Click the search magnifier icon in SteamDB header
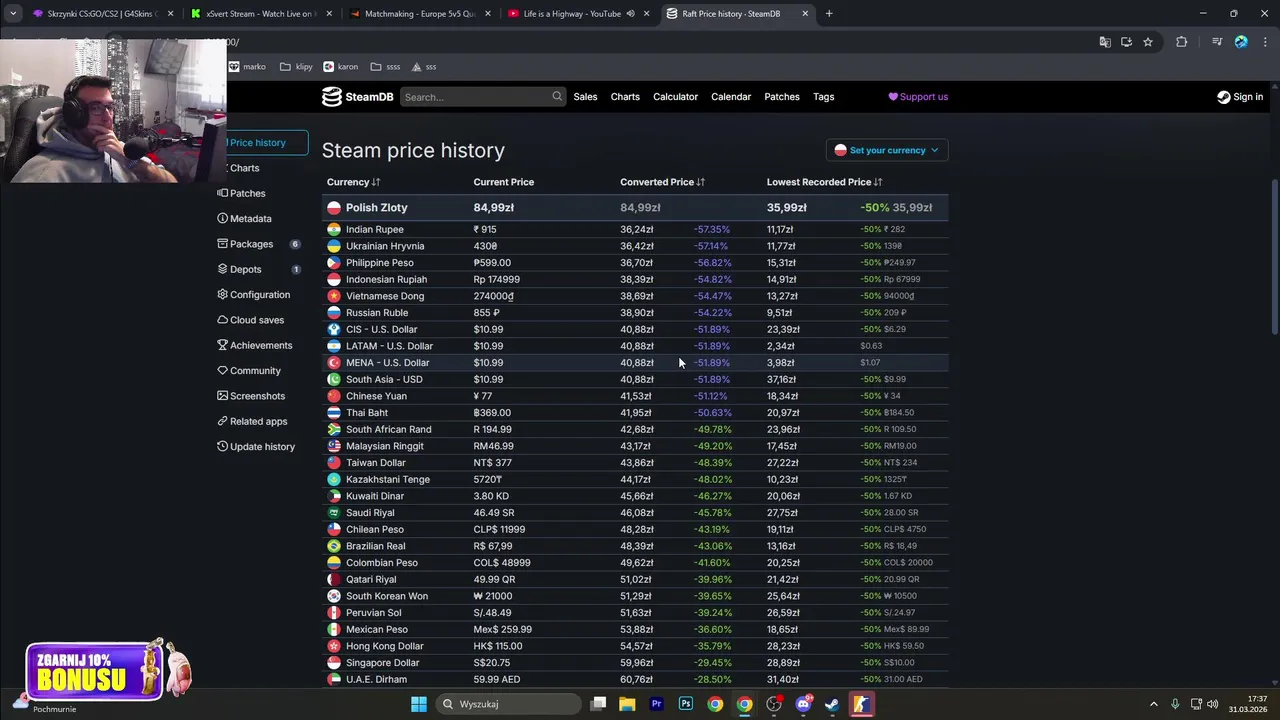 pos(557,97)
